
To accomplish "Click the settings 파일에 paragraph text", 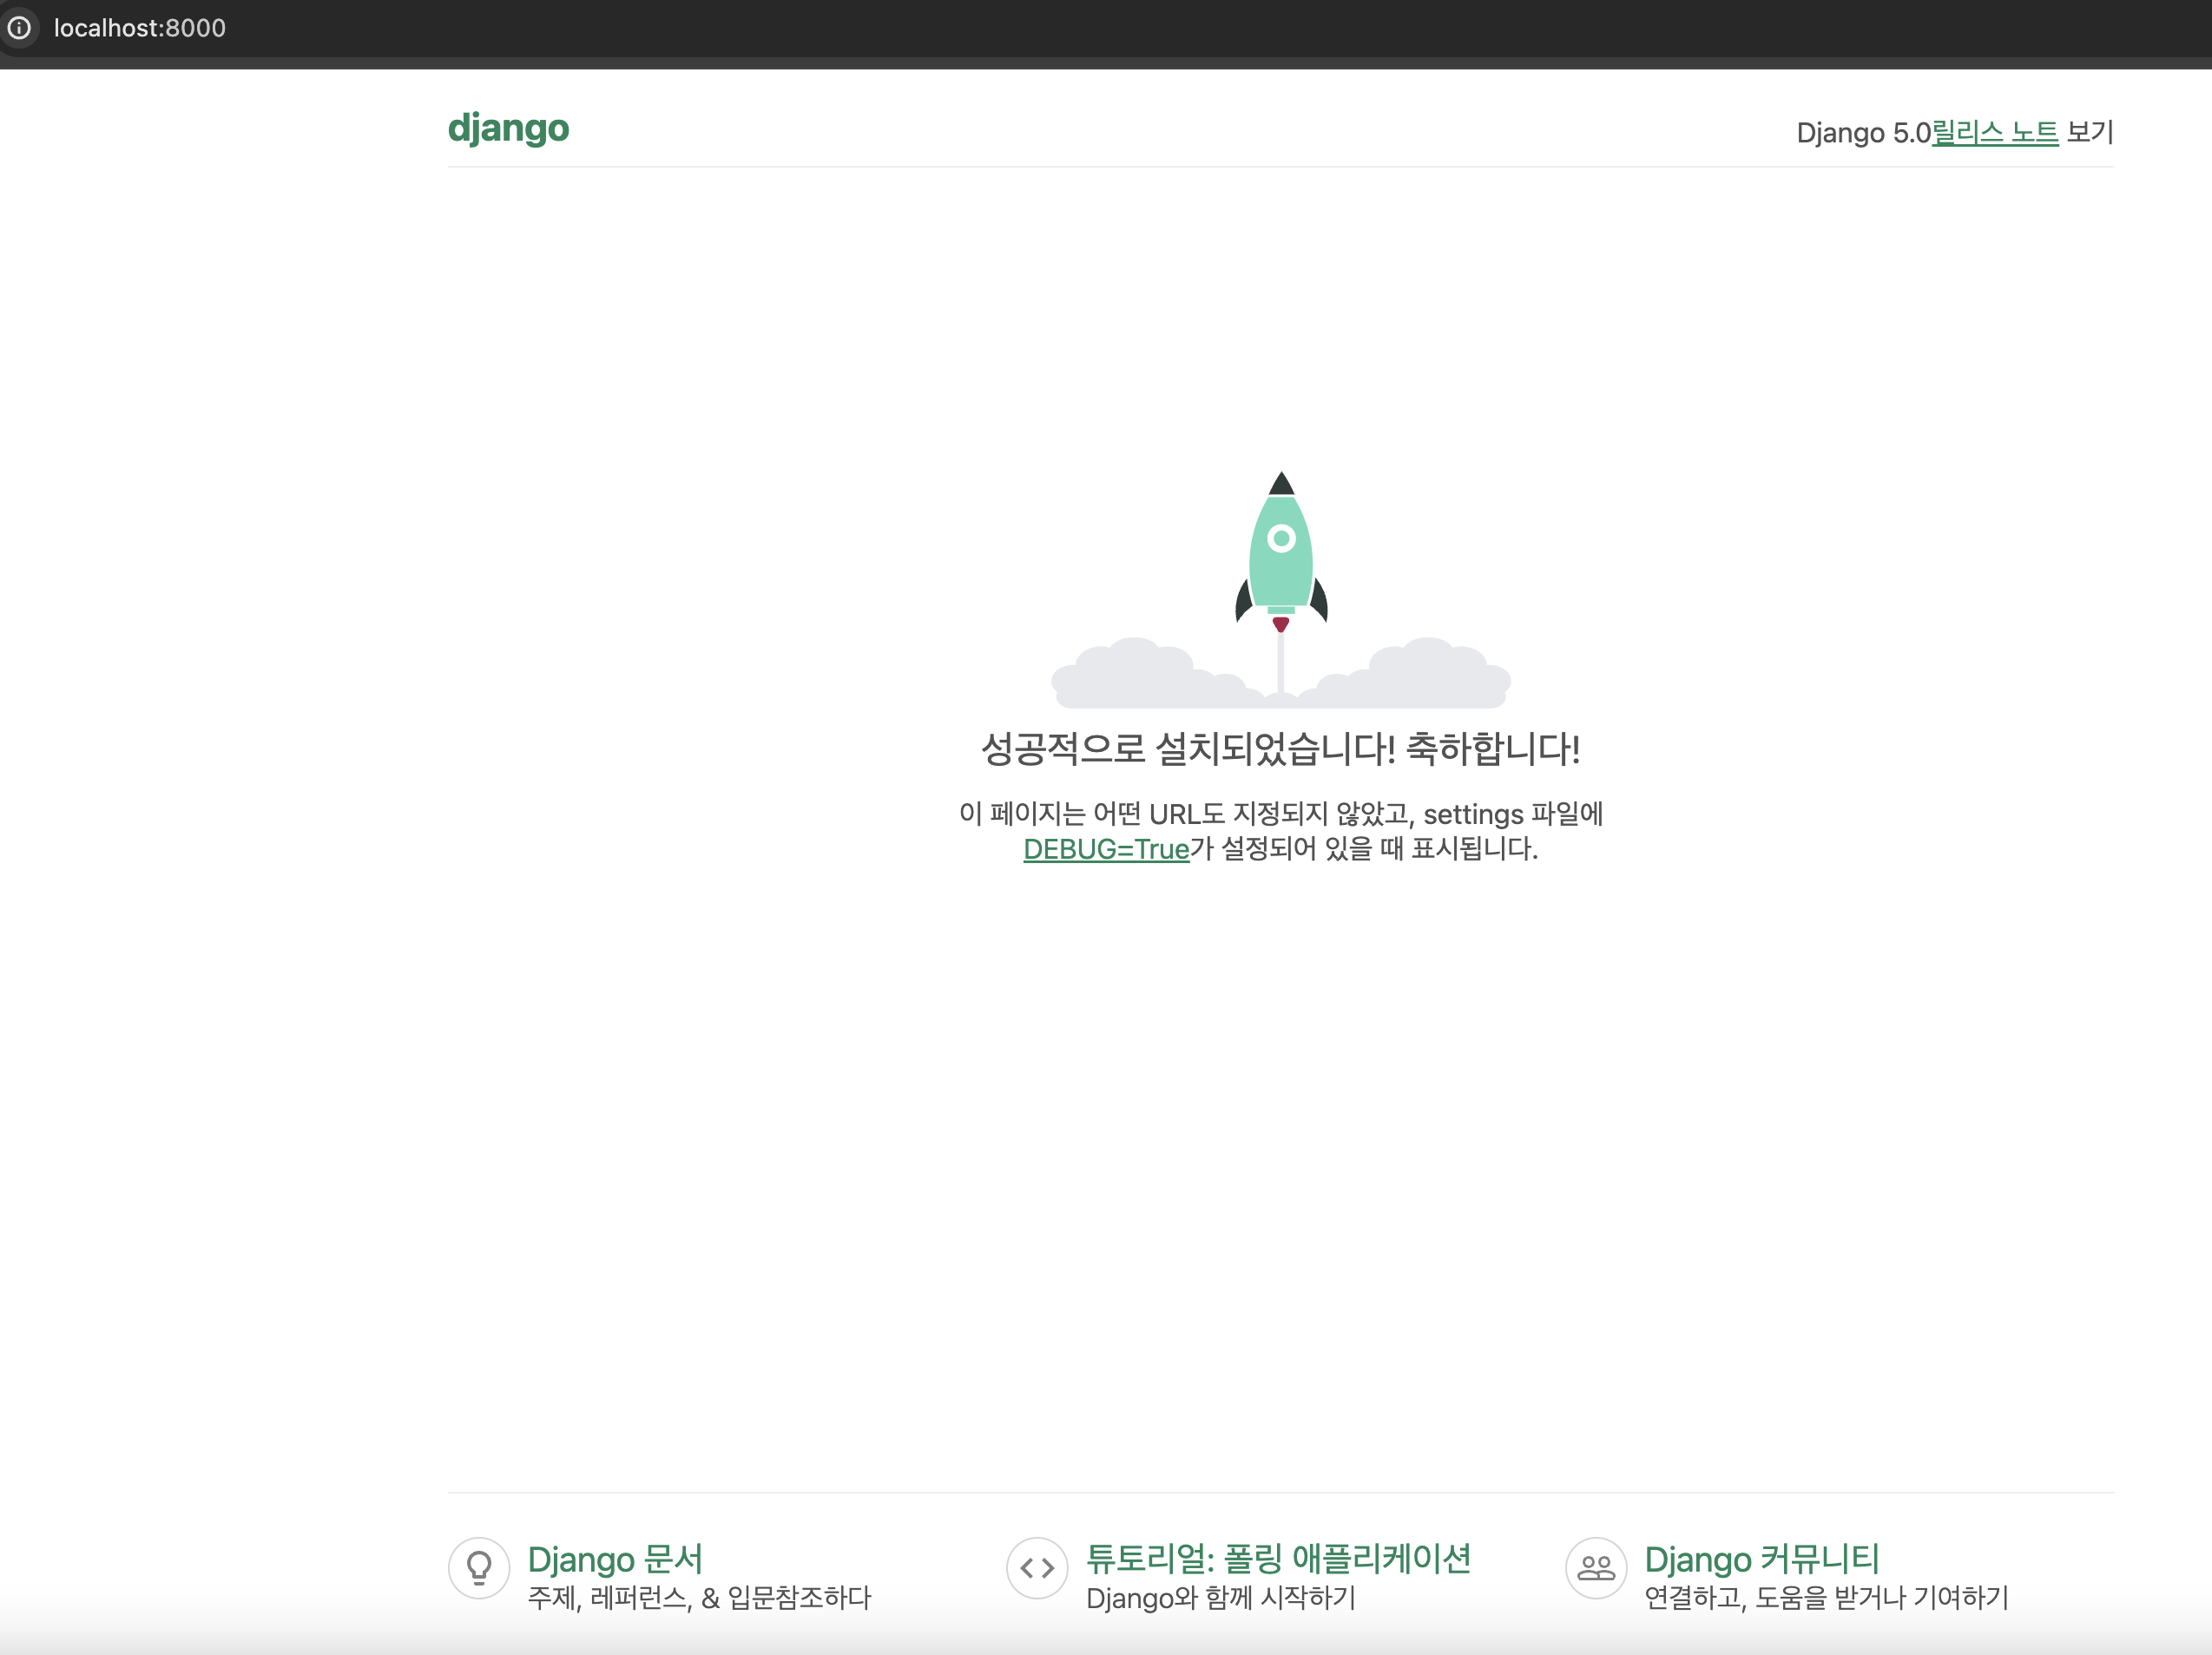I will (1512, 814).
